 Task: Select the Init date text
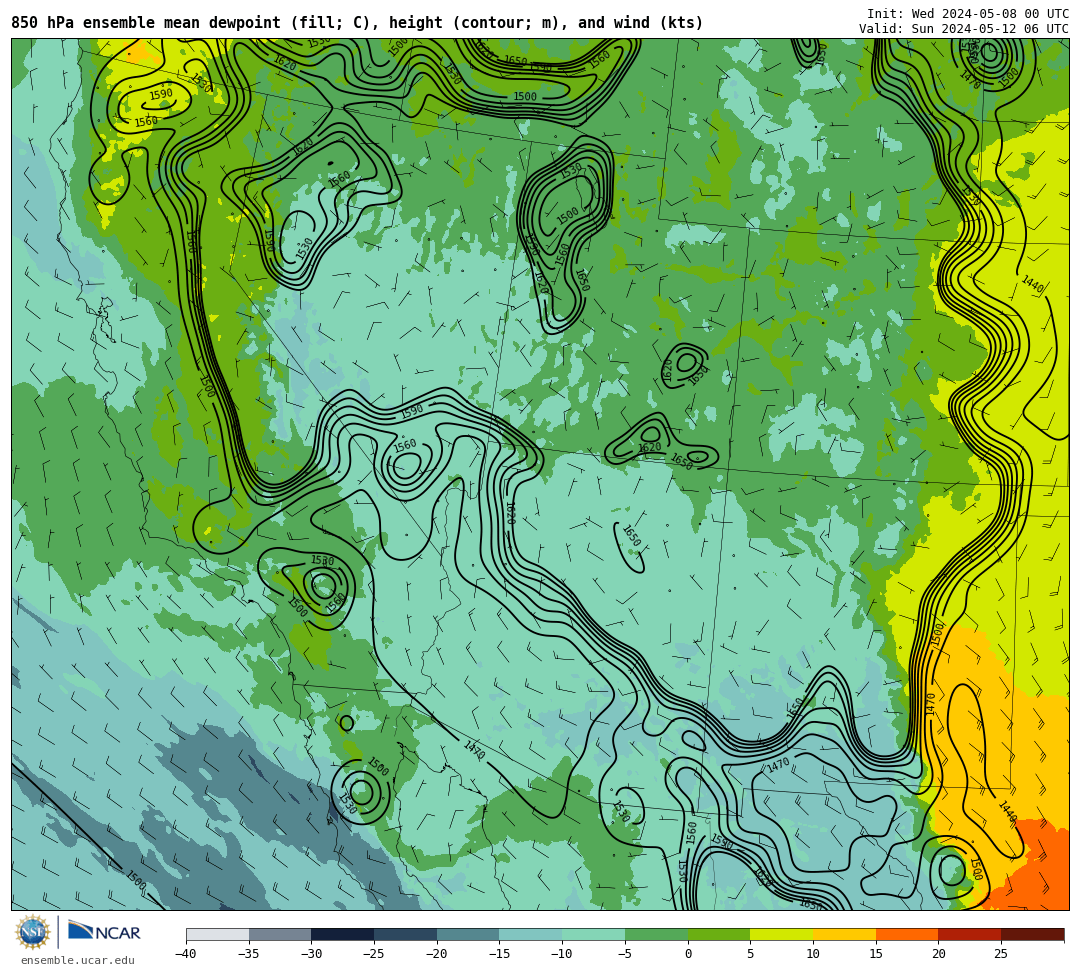[x=968, y=14]
